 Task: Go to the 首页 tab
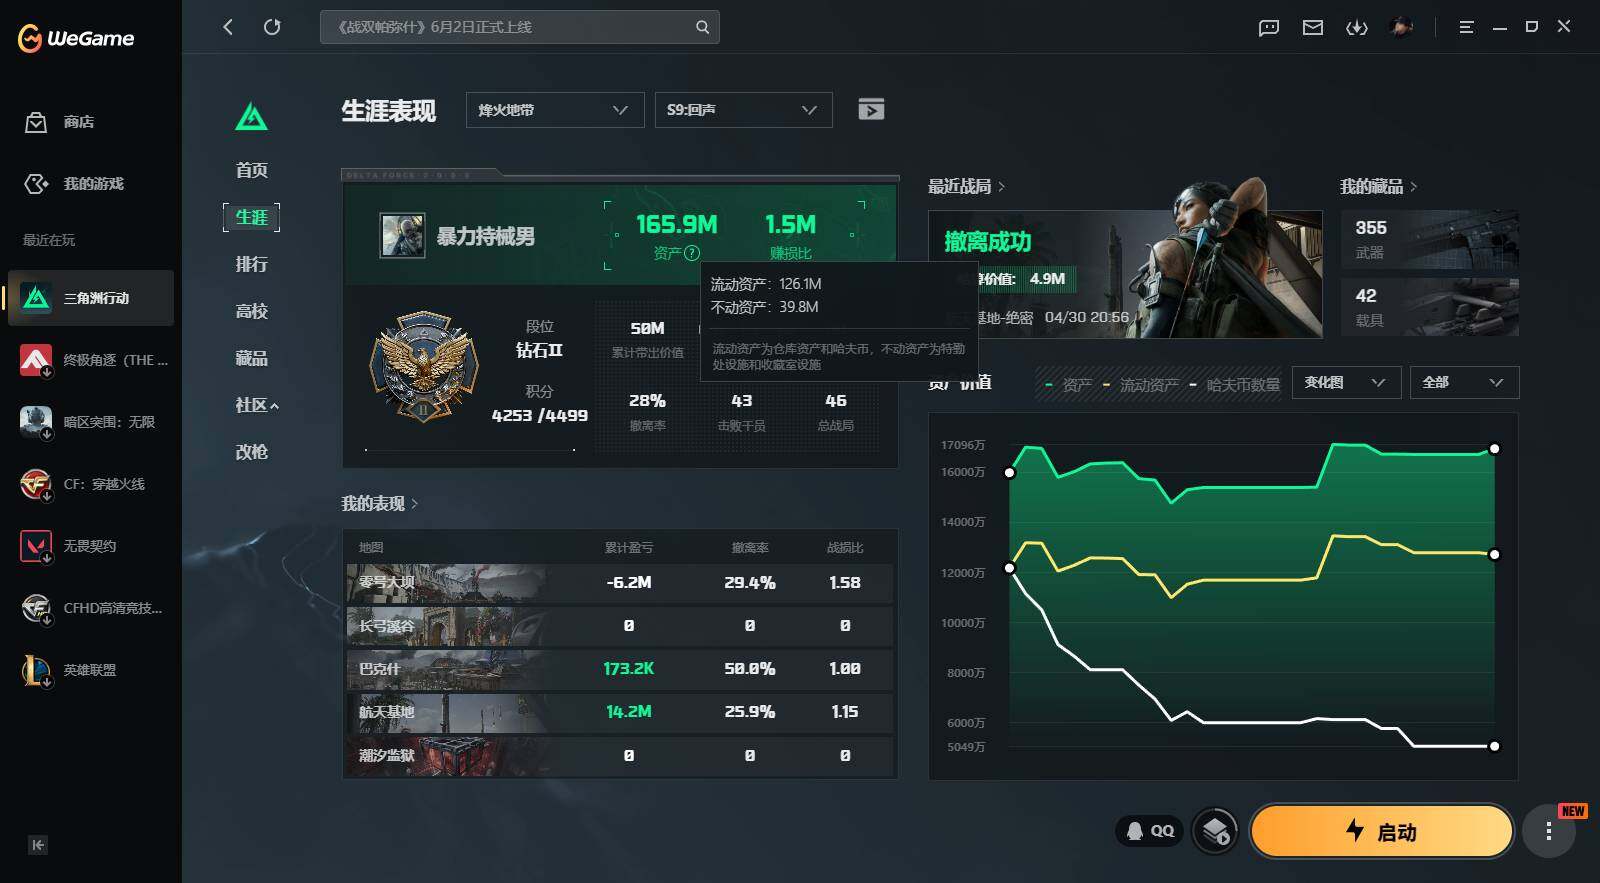click(252, 170)
